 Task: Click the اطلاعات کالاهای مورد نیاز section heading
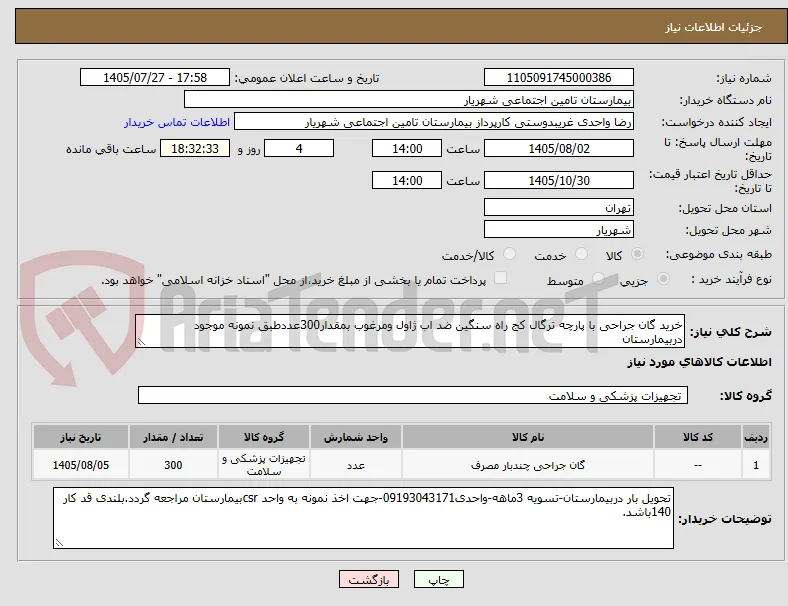699,362
